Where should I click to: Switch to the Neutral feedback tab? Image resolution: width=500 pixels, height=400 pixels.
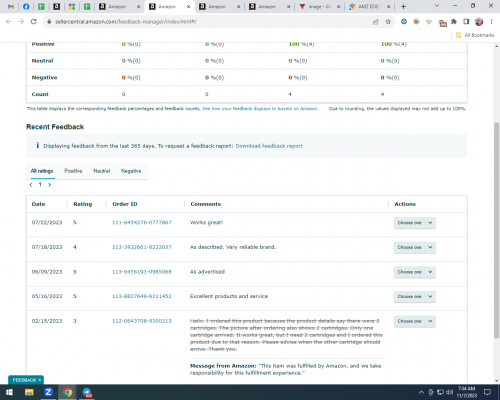[102, 171]
